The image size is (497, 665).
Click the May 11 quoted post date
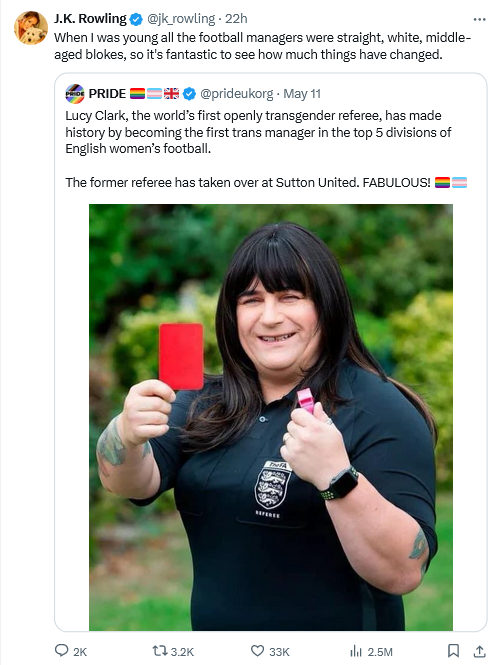(x=302, y=94)
